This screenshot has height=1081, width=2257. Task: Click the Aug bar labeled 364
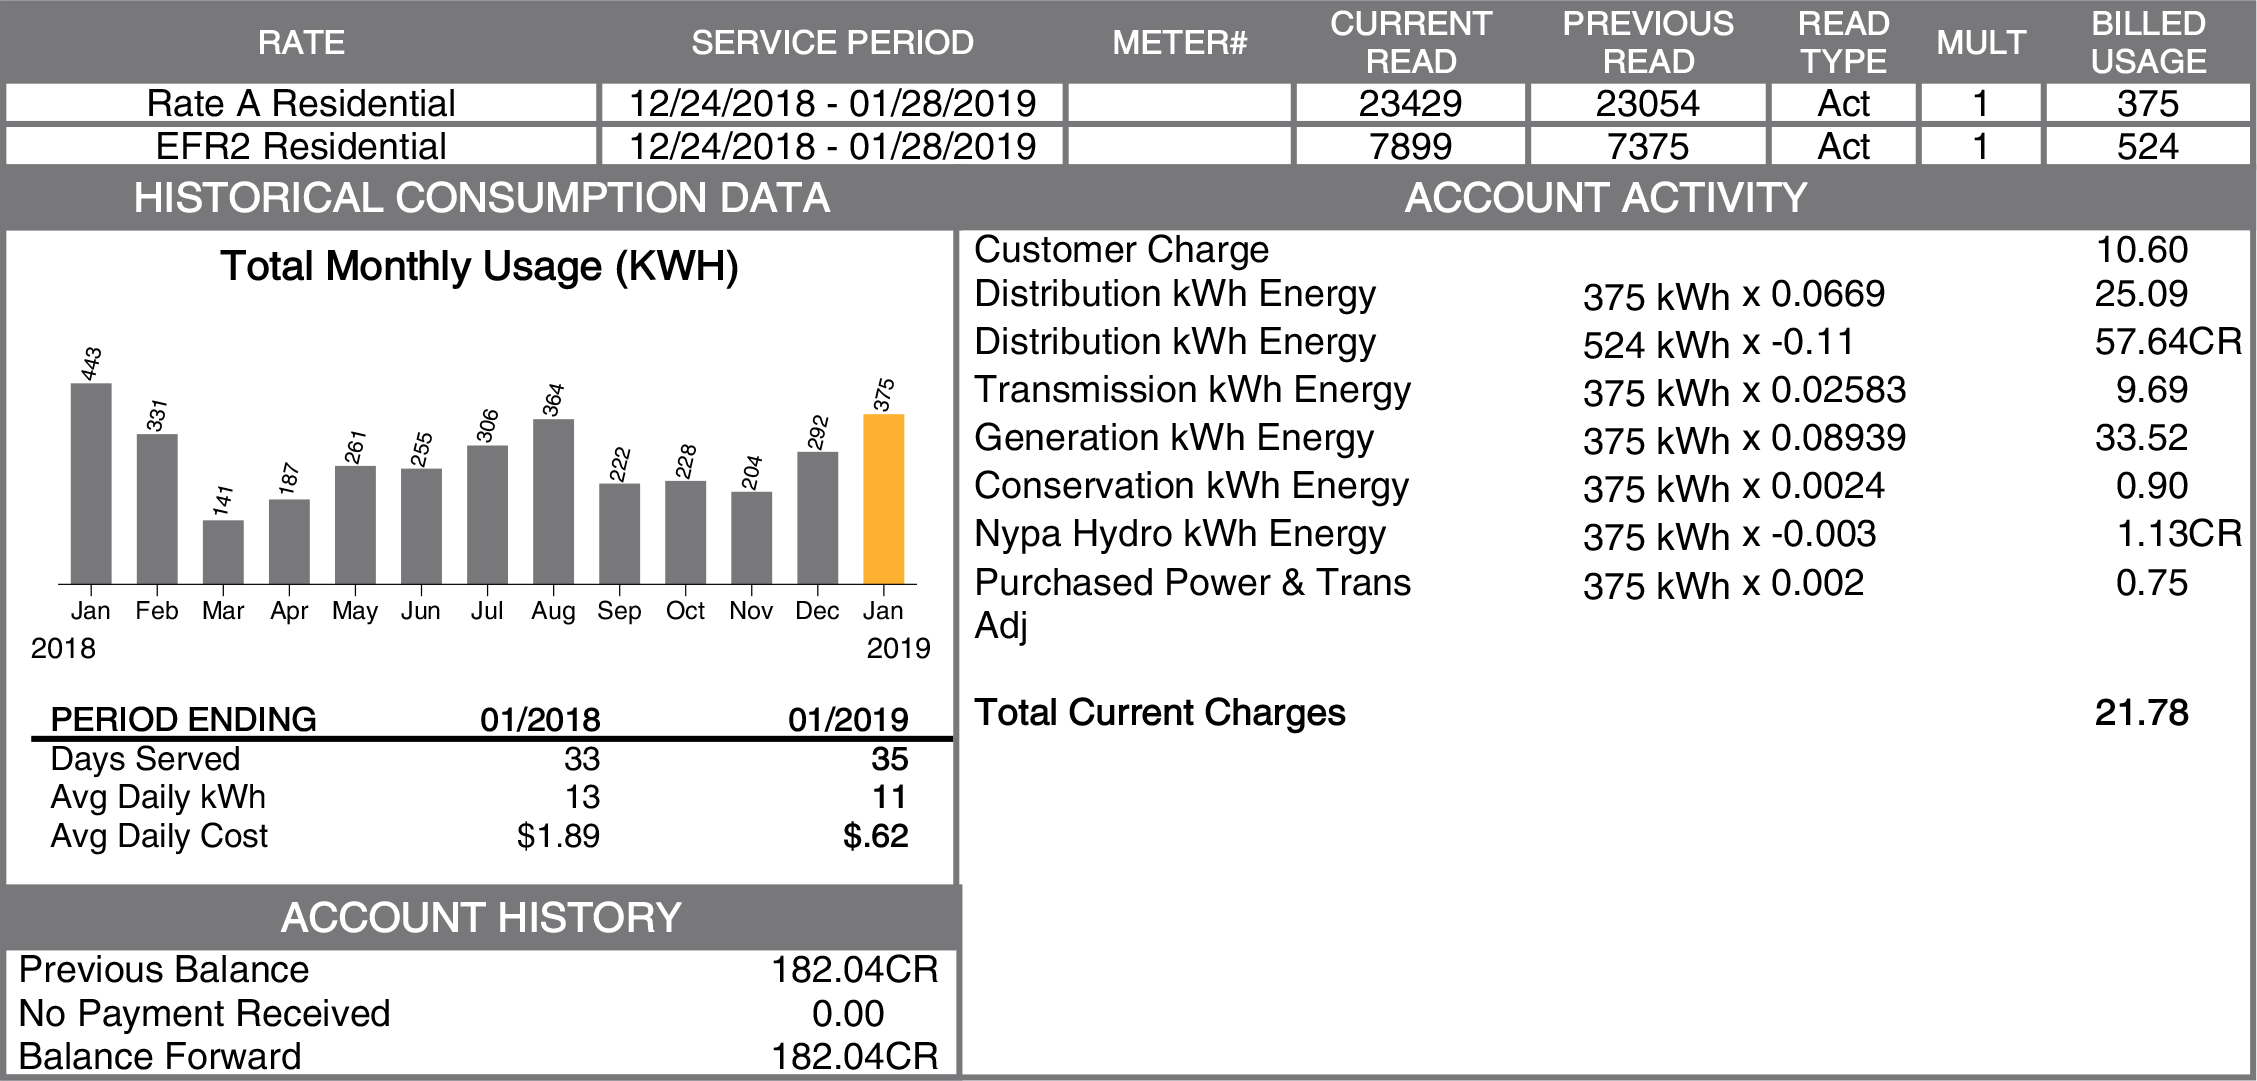pyautogui.click(x=553, y=501)
